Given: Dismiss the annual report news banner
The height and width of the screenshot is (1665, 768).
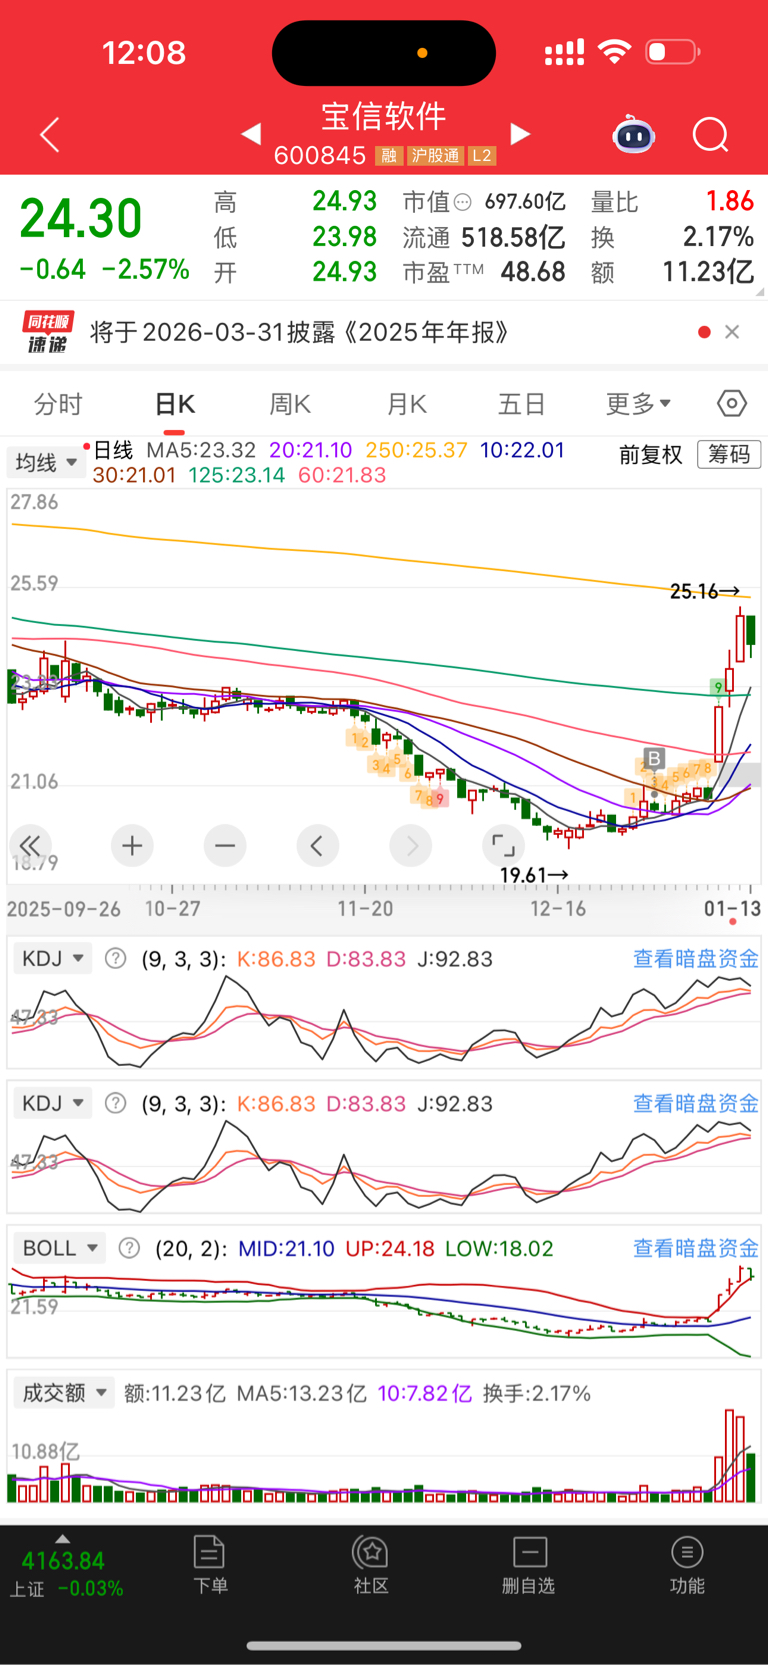Looking at the screenshot, I should point(732,332).
